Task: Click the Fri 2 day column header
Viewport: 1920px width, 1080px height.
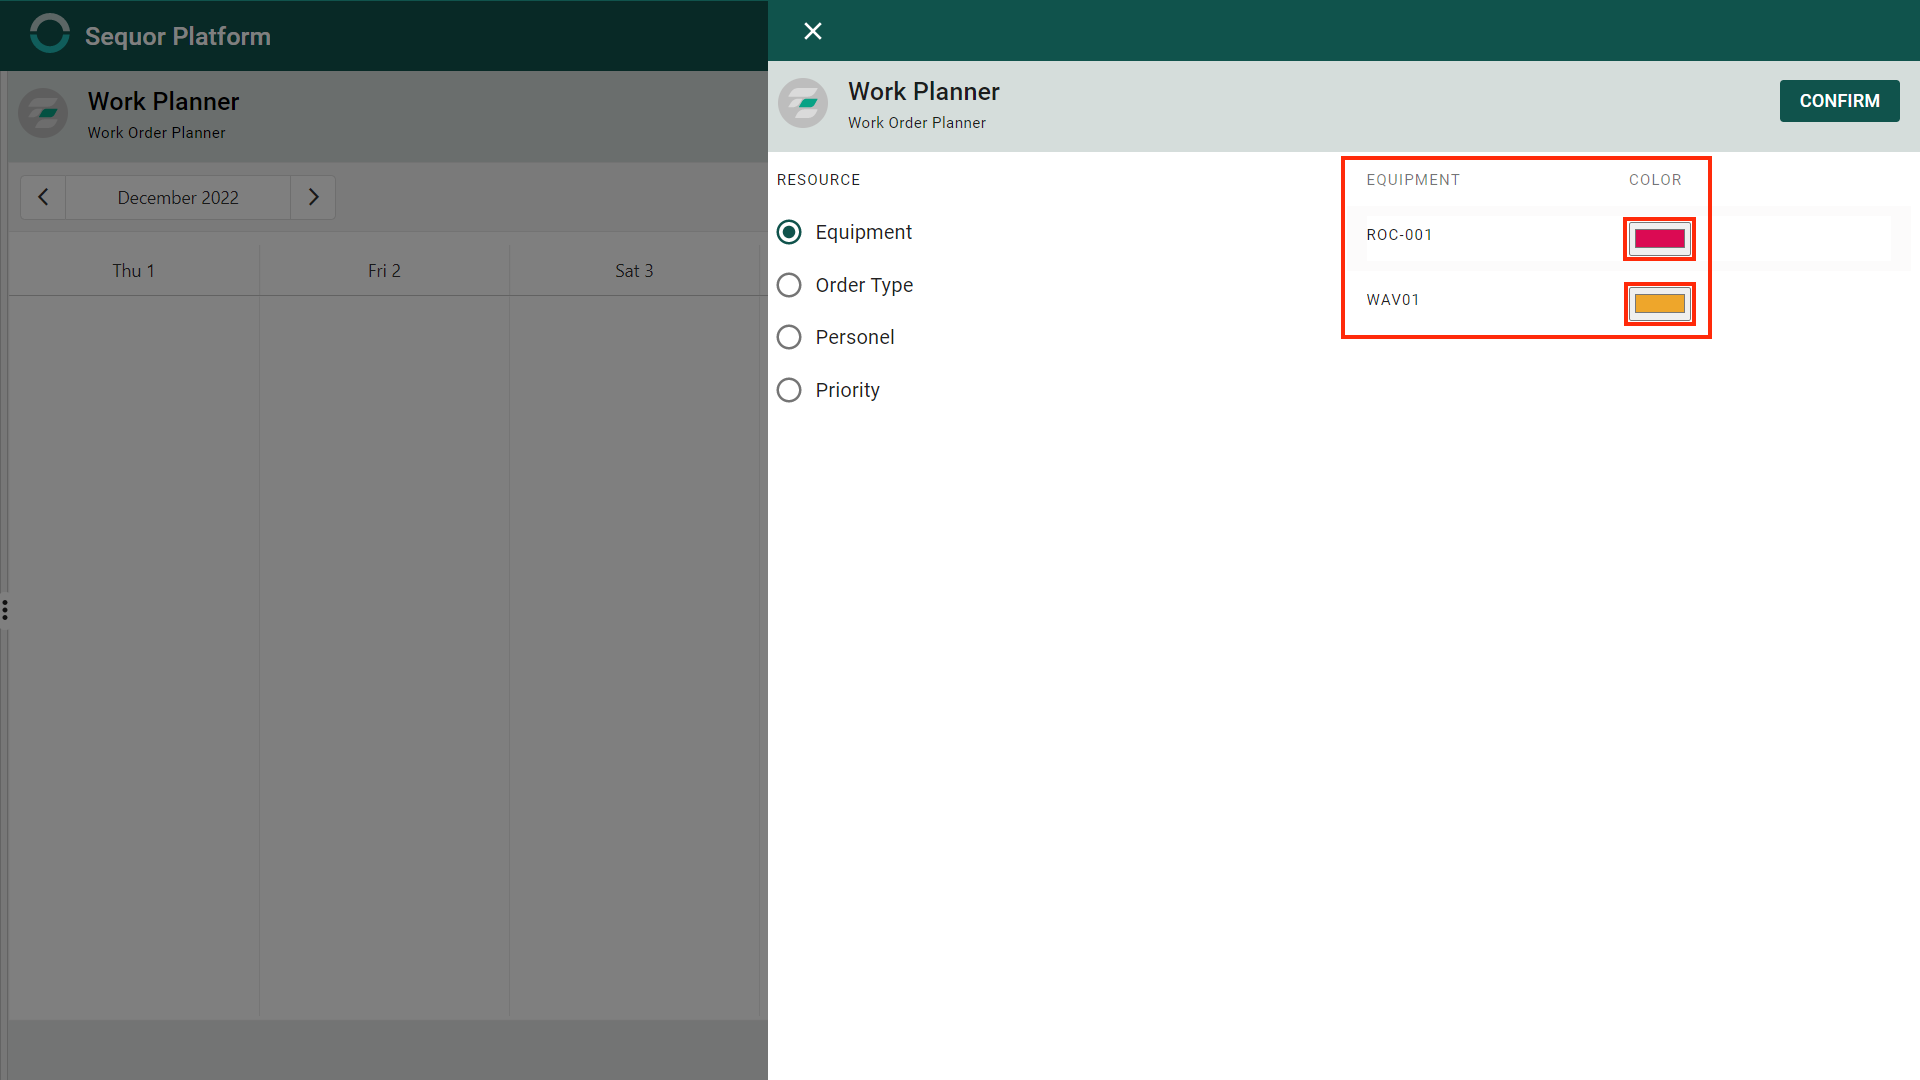Action: pyautogui.click(x=384, y=271)
